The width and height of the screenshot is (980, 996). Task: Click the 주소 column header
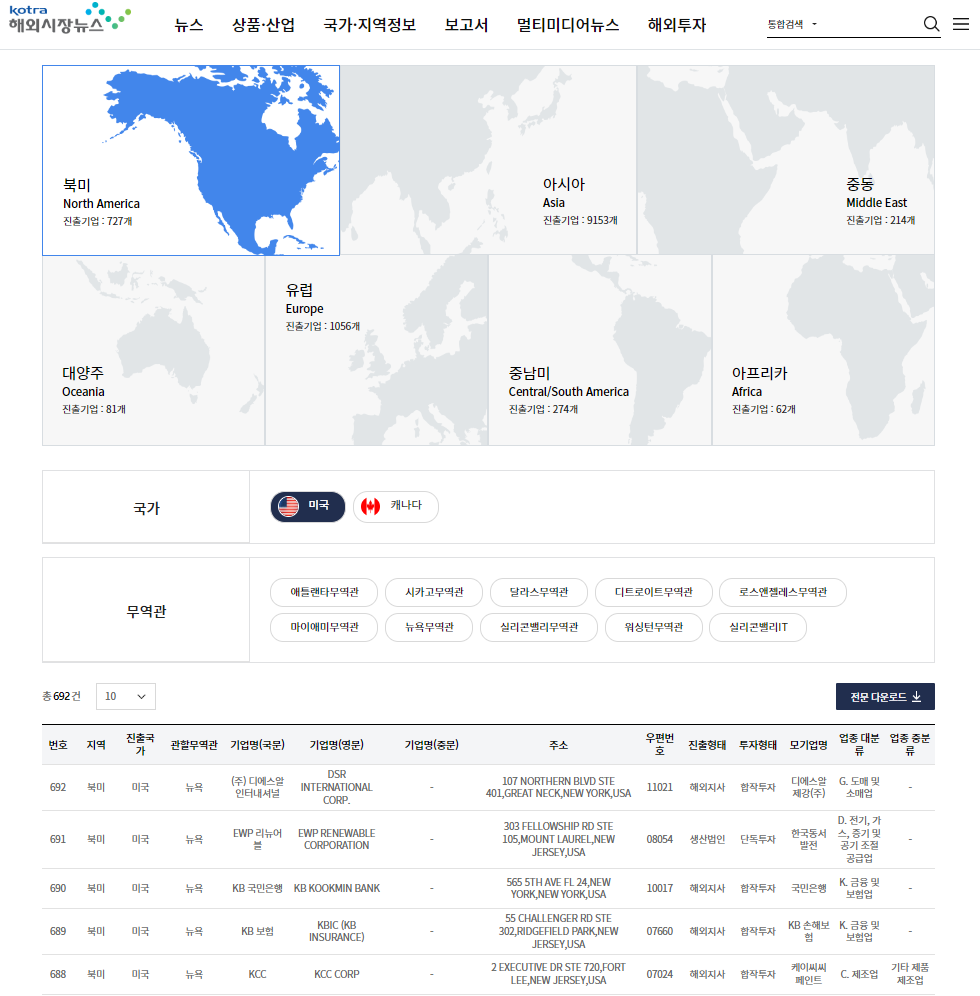click(x=558, y=745)
